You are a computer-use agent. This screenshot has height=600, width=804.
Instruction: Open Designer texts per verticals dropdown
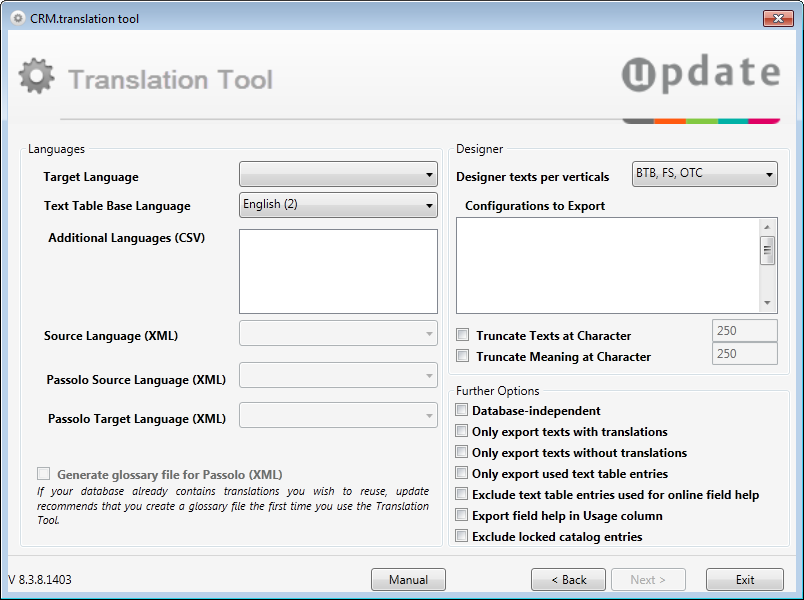705,174
